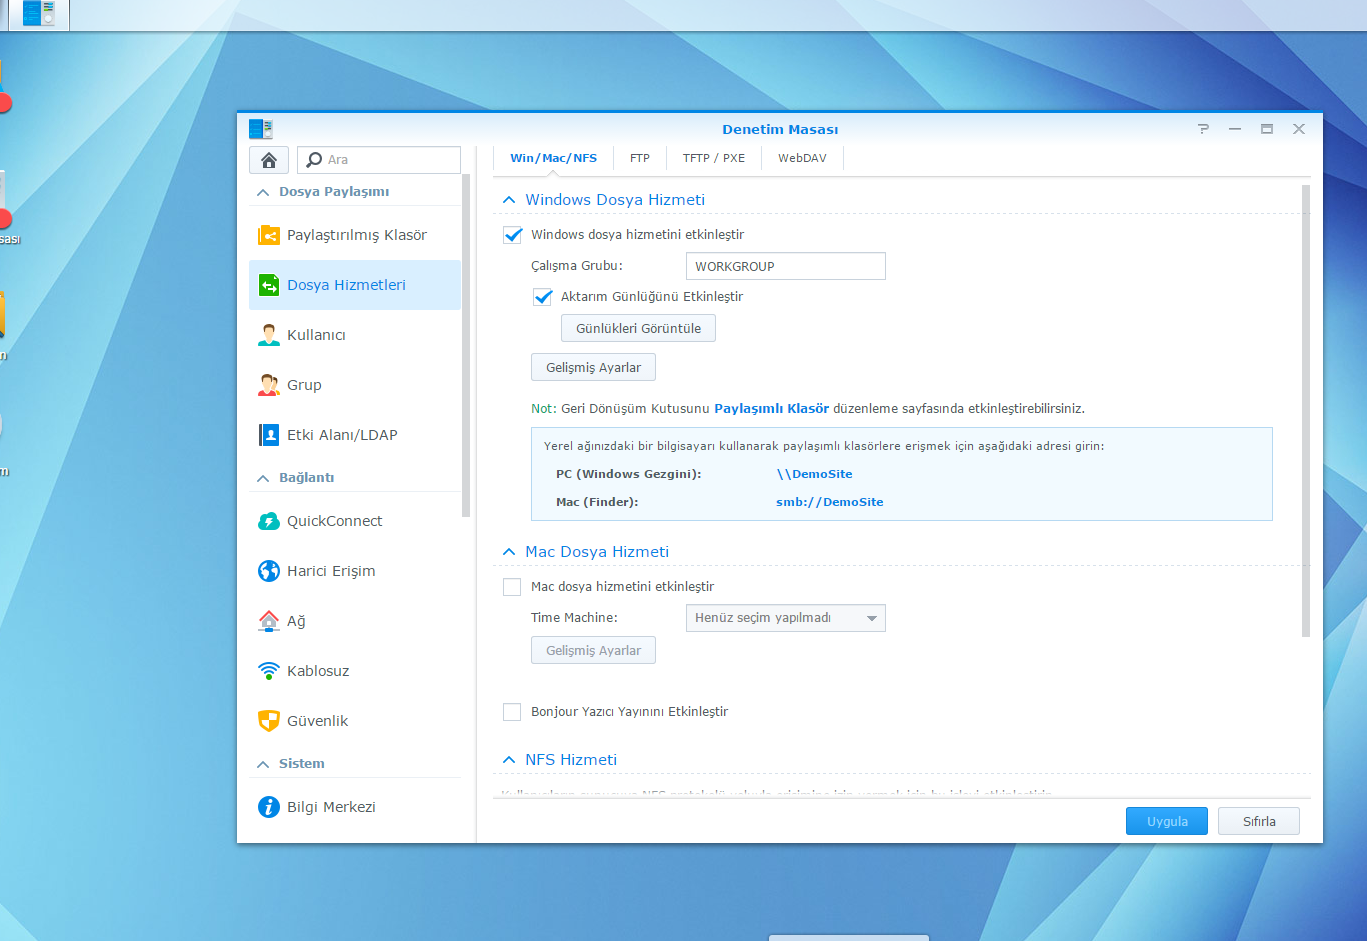Open Paylaştırılmış Klasör shared folder icon
The width and height of the screenshot is (1367, 941).
269,235
